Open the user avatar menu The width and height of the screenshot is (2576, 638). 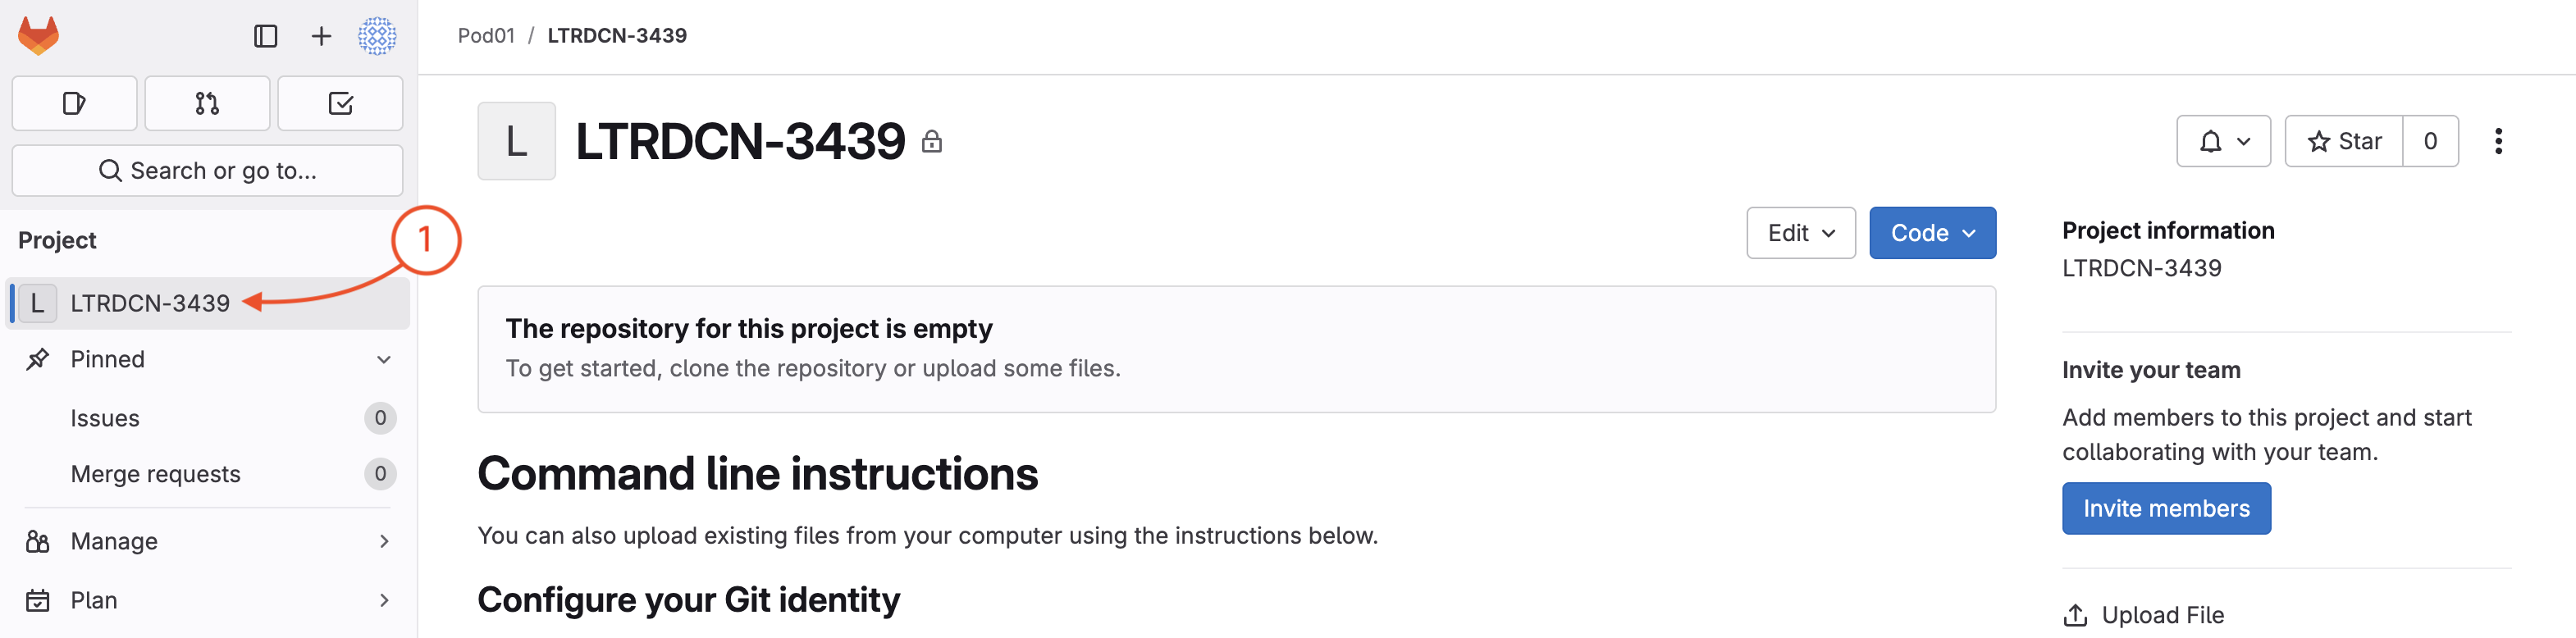(x=377, y=37)
